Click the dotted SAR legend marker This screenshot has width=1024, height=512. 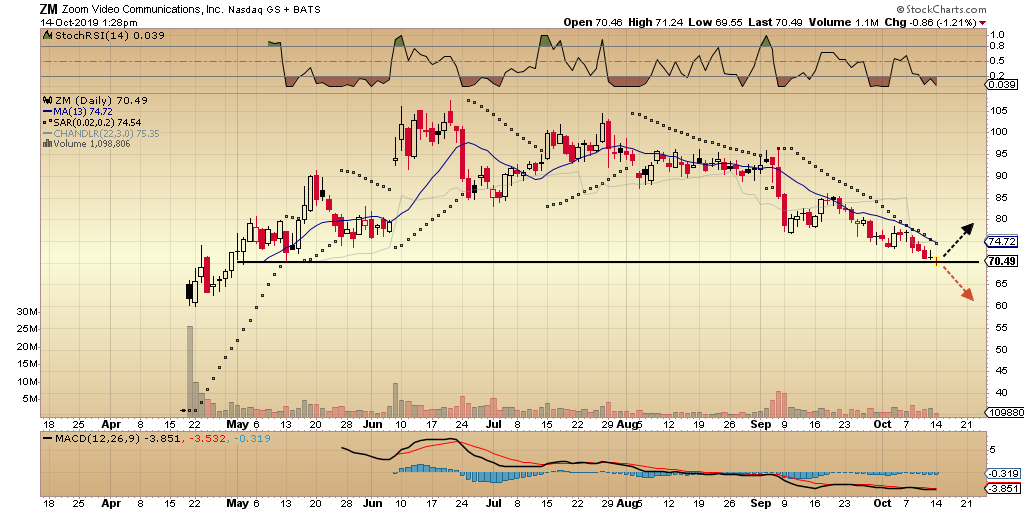pyautogui.click(x=46, y=123)
